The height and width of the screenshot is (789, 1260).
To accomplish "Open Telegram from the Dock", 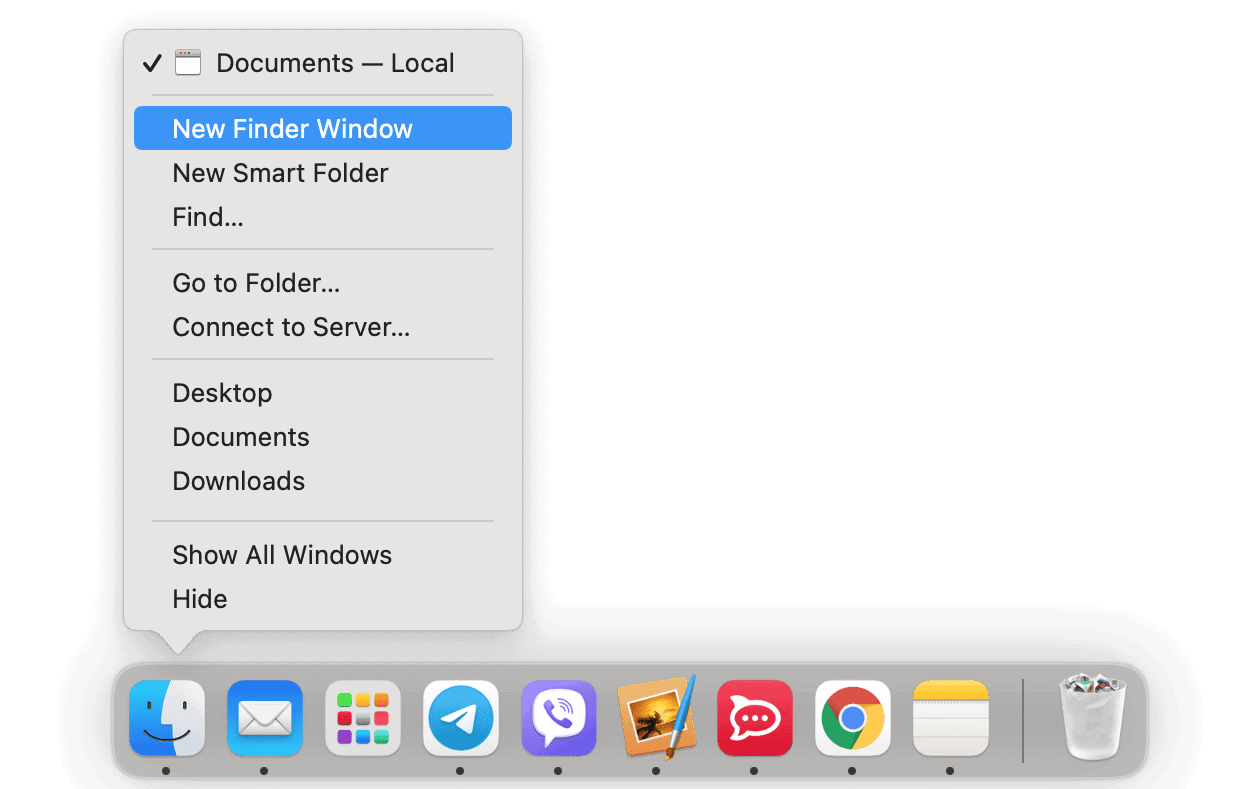I will point(461,718).
